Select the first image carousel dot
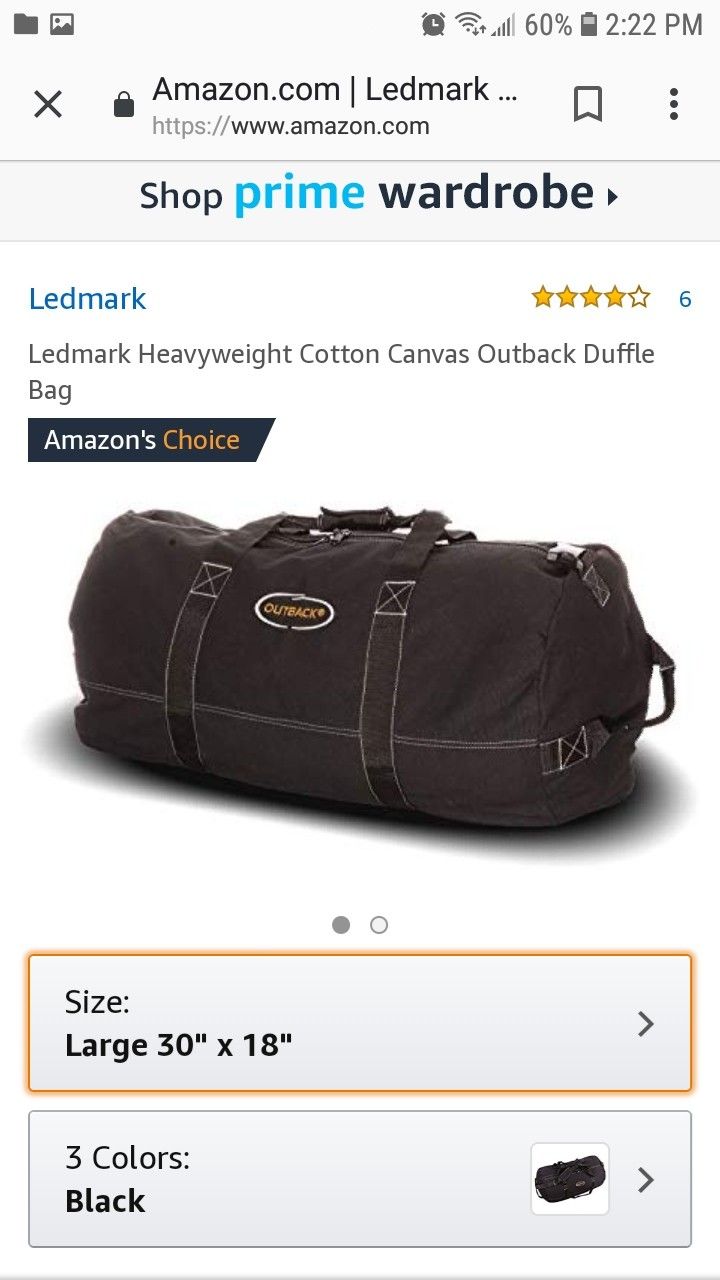Screen dimensions: 720x1280 pyautogui.click(x=341, y=925)
